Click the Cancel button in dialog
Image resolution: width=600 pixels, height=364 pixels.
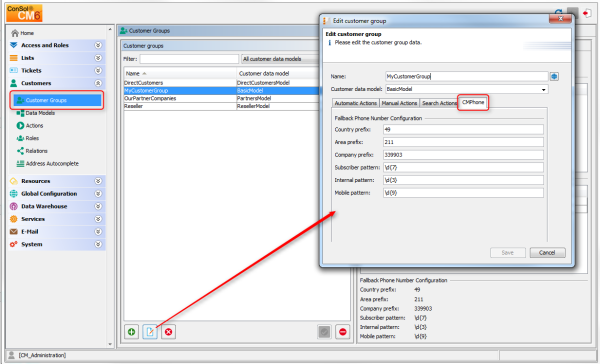click(x=547, y=253)
